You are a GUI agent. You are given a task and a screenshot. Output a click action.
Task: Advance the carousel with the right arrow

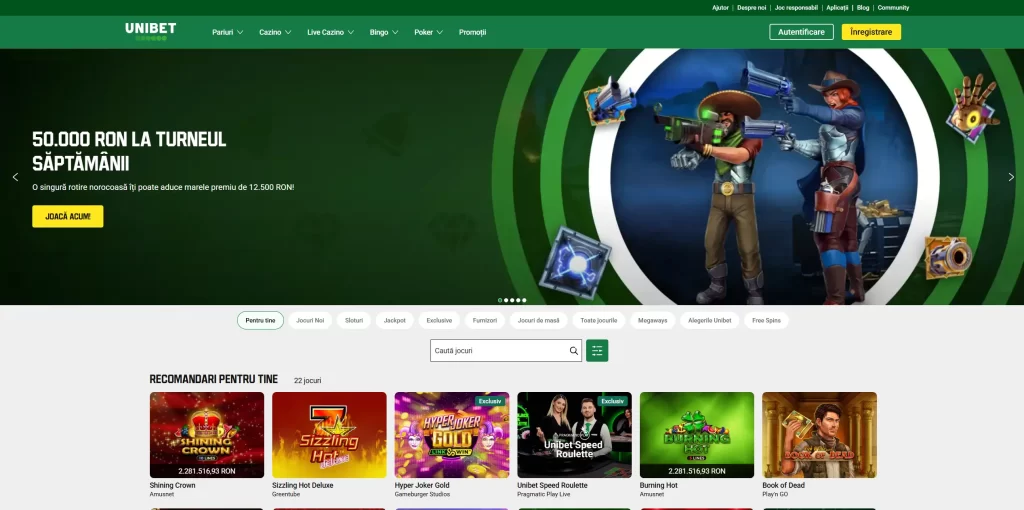coord(1011,177)
